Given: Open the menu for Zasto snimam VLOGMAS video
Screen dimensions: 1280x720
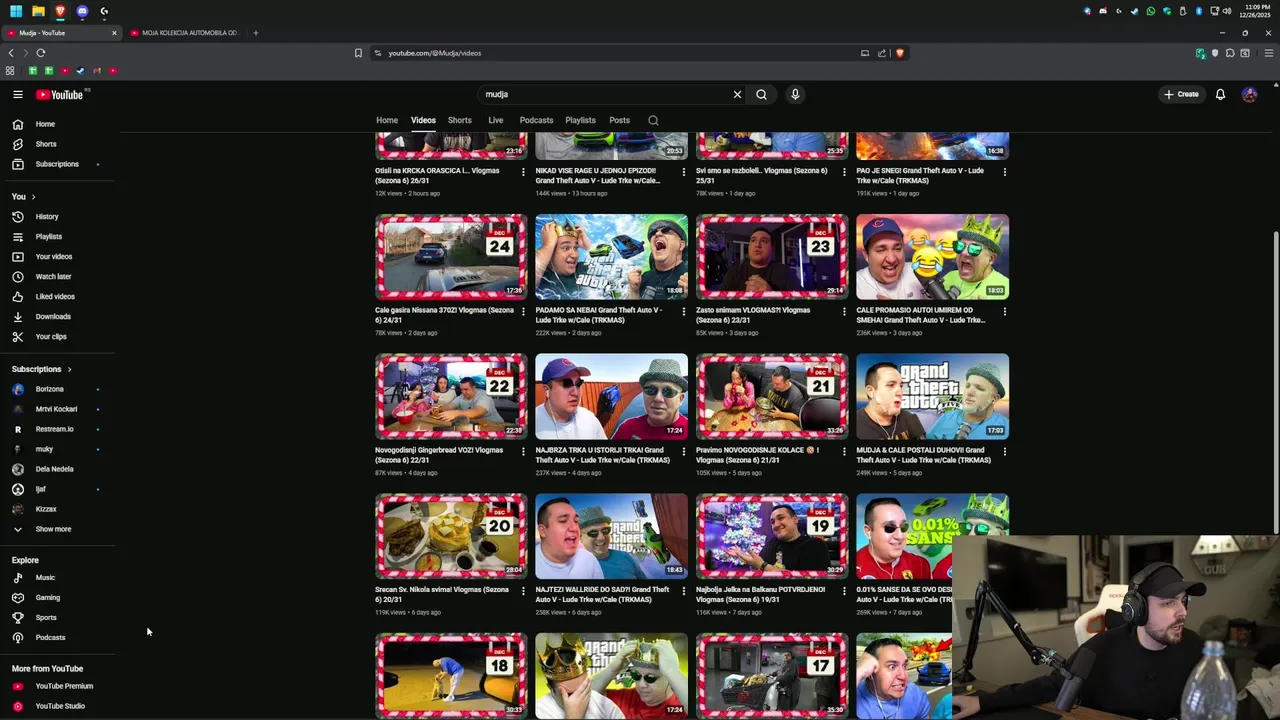Looking at the screenshot, I should click(x=844, y=311).
